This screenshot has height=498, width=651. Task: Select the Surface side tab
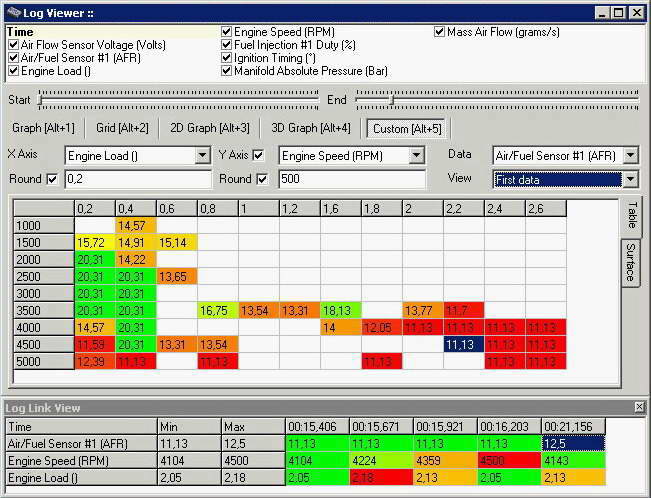pyautogui.click(x=631, y=263)
